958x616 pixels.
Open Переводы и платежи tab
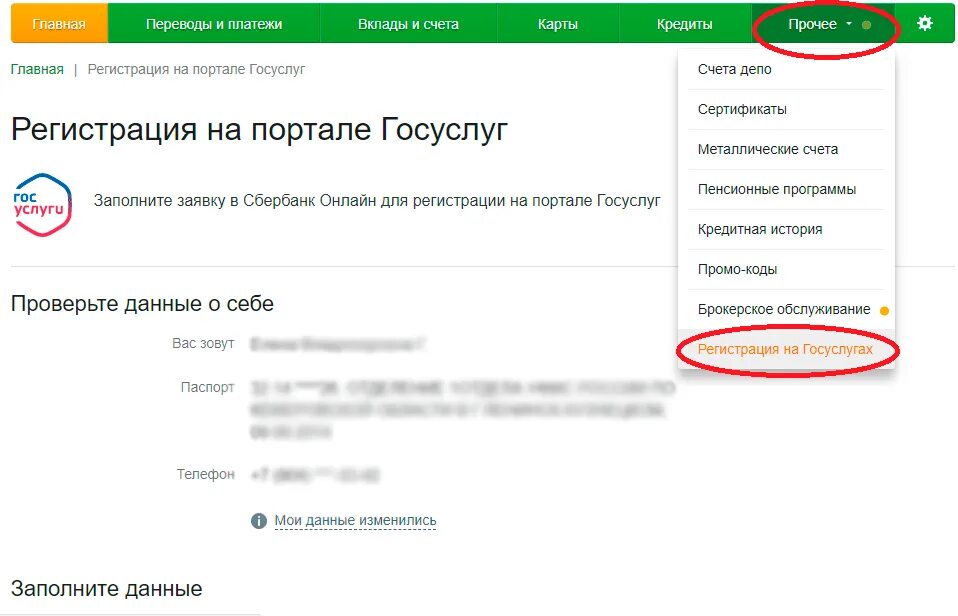(214, 24)
